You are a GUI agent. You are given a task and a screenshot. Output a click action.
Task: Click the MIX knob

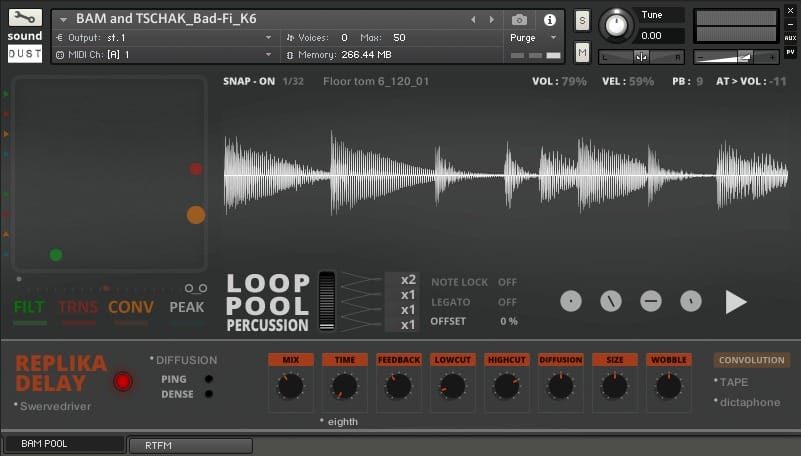291,386
